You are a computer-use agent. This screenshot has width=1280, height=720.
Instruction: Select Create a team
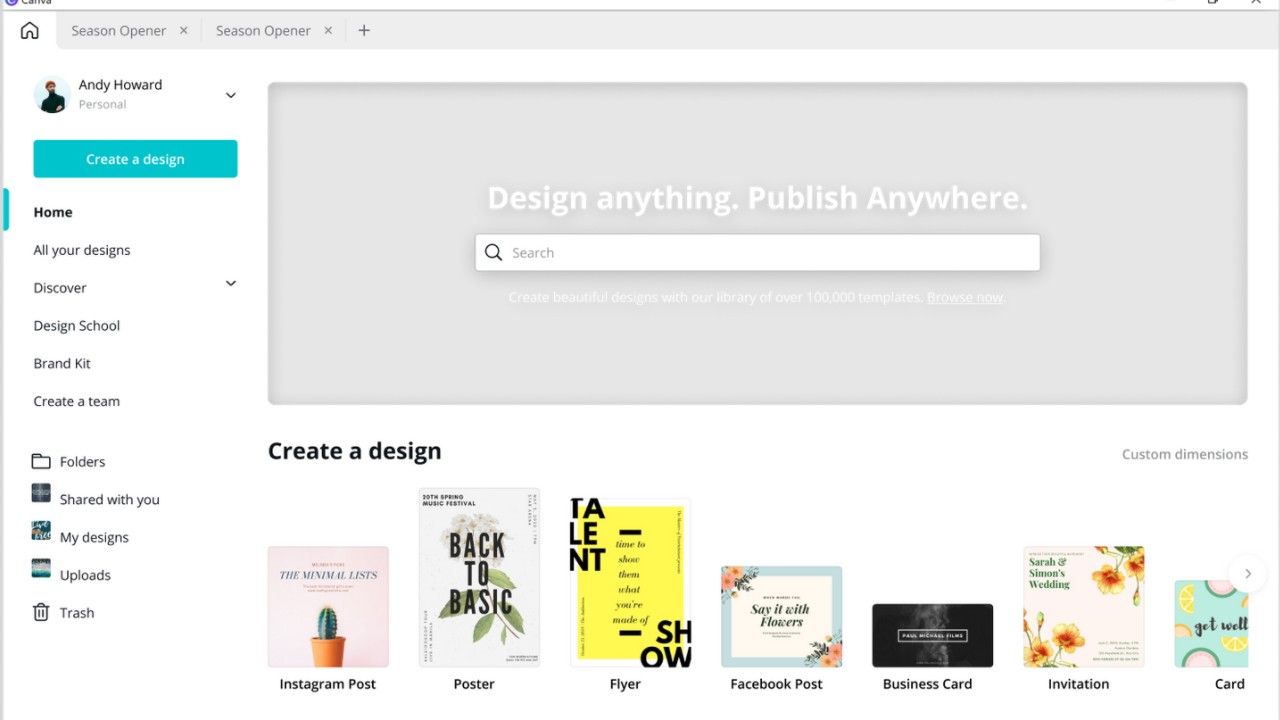coord(76,402)
